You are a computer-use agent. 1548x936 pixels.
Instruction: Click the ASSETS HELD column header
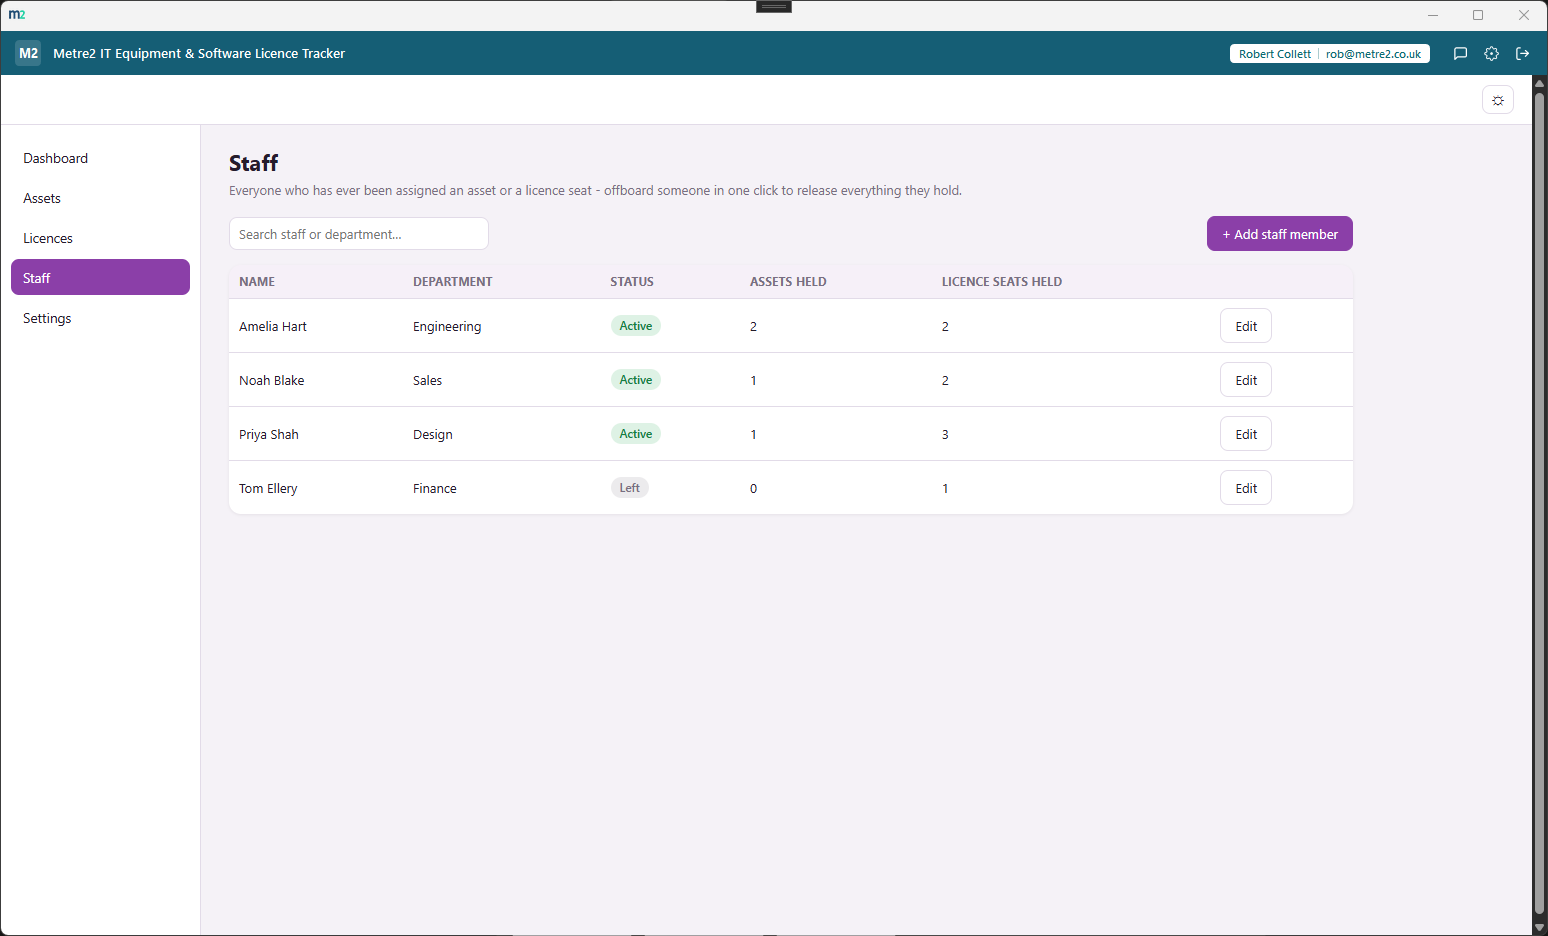[x=788, y=282]
